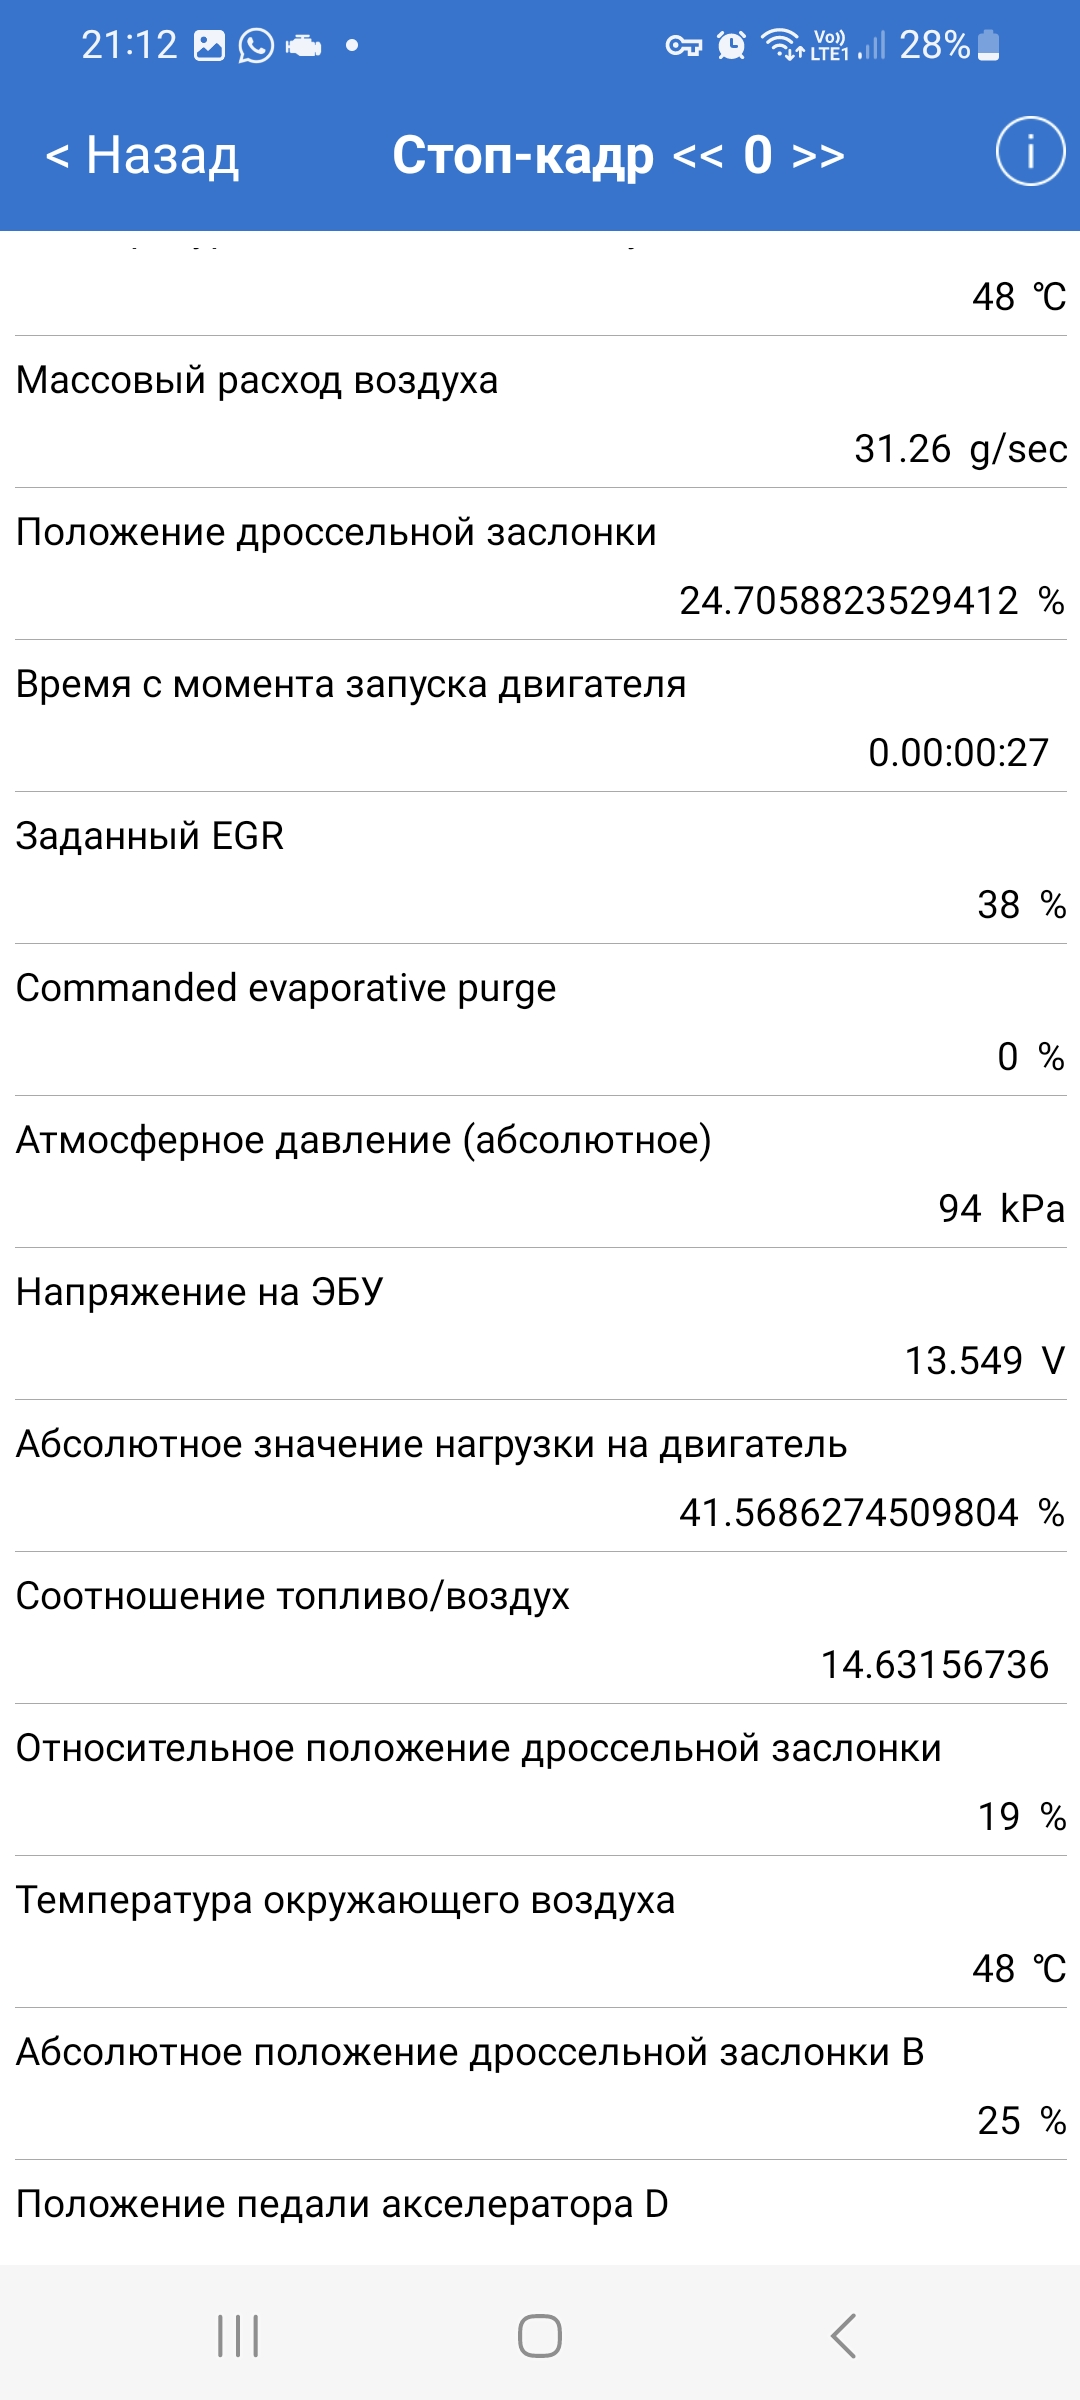Tap the Соотношение топливо/воздух row
The height and width of the screenshot is (2400, 1080).
(x=540, y=1629)
